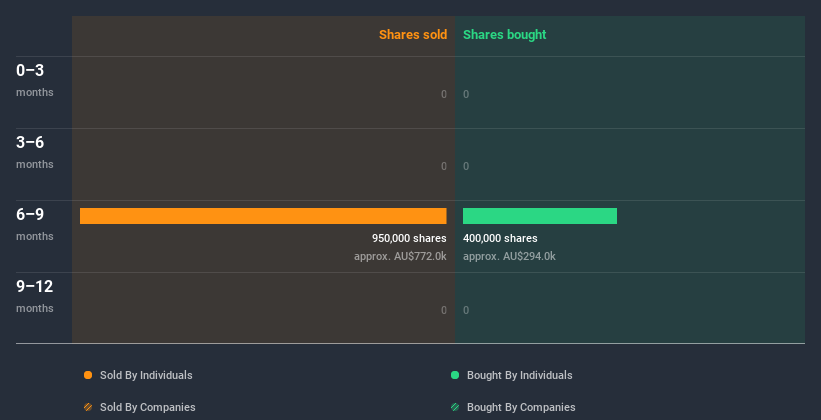
Task: Select the 6–9 months row label
Action: [35, 224]
